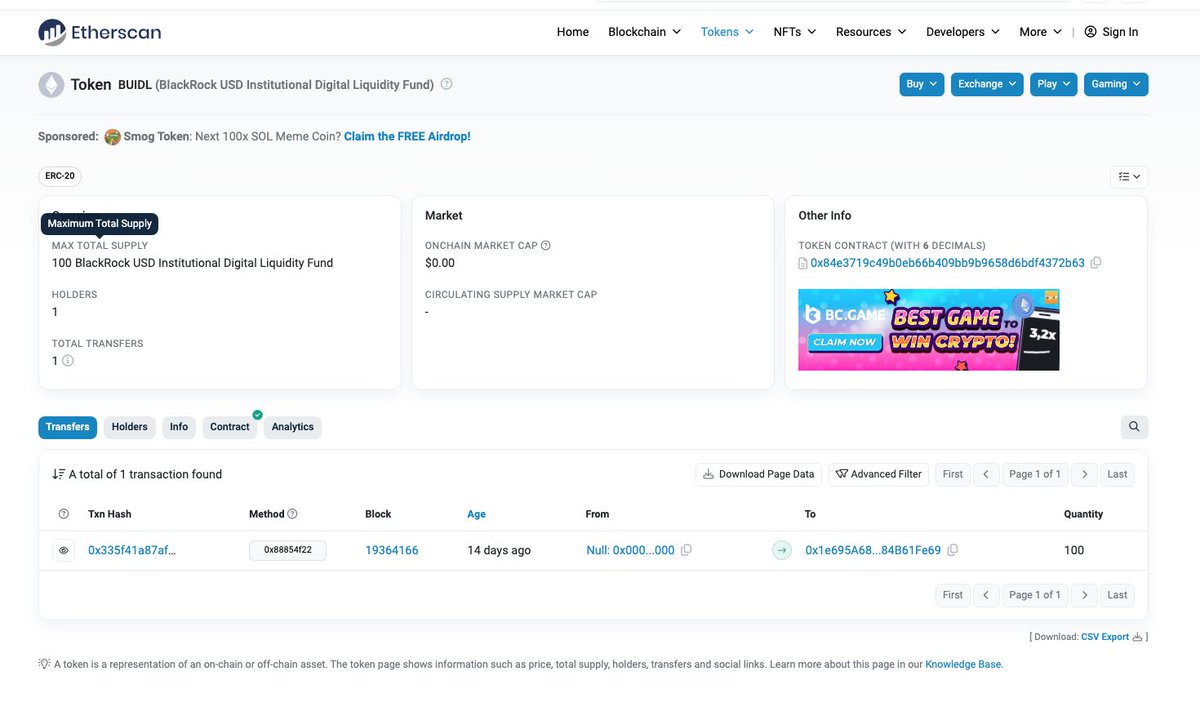This screenshot has height=720, width=1200.
Task: Click the sort icon beside the transaction total
Action: (x=58, y=474)
